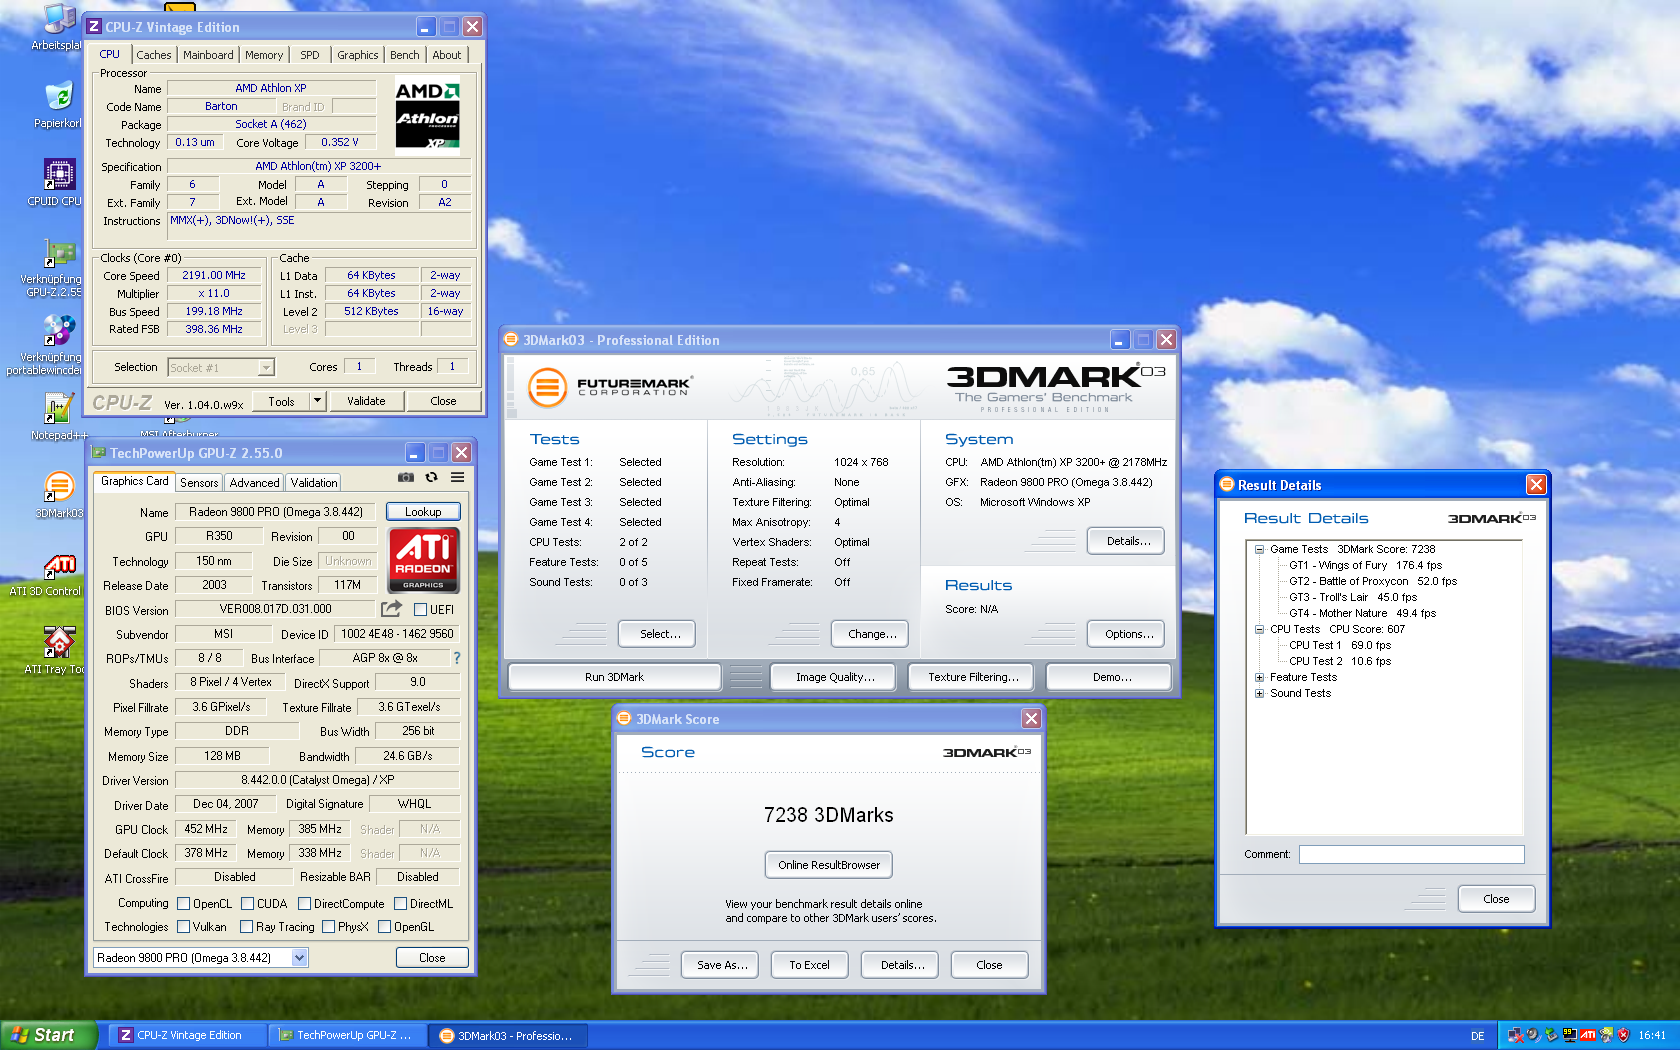Switch to the CPU-Z Memory tab
The image size is (1680, 1050).
(264, 55)
